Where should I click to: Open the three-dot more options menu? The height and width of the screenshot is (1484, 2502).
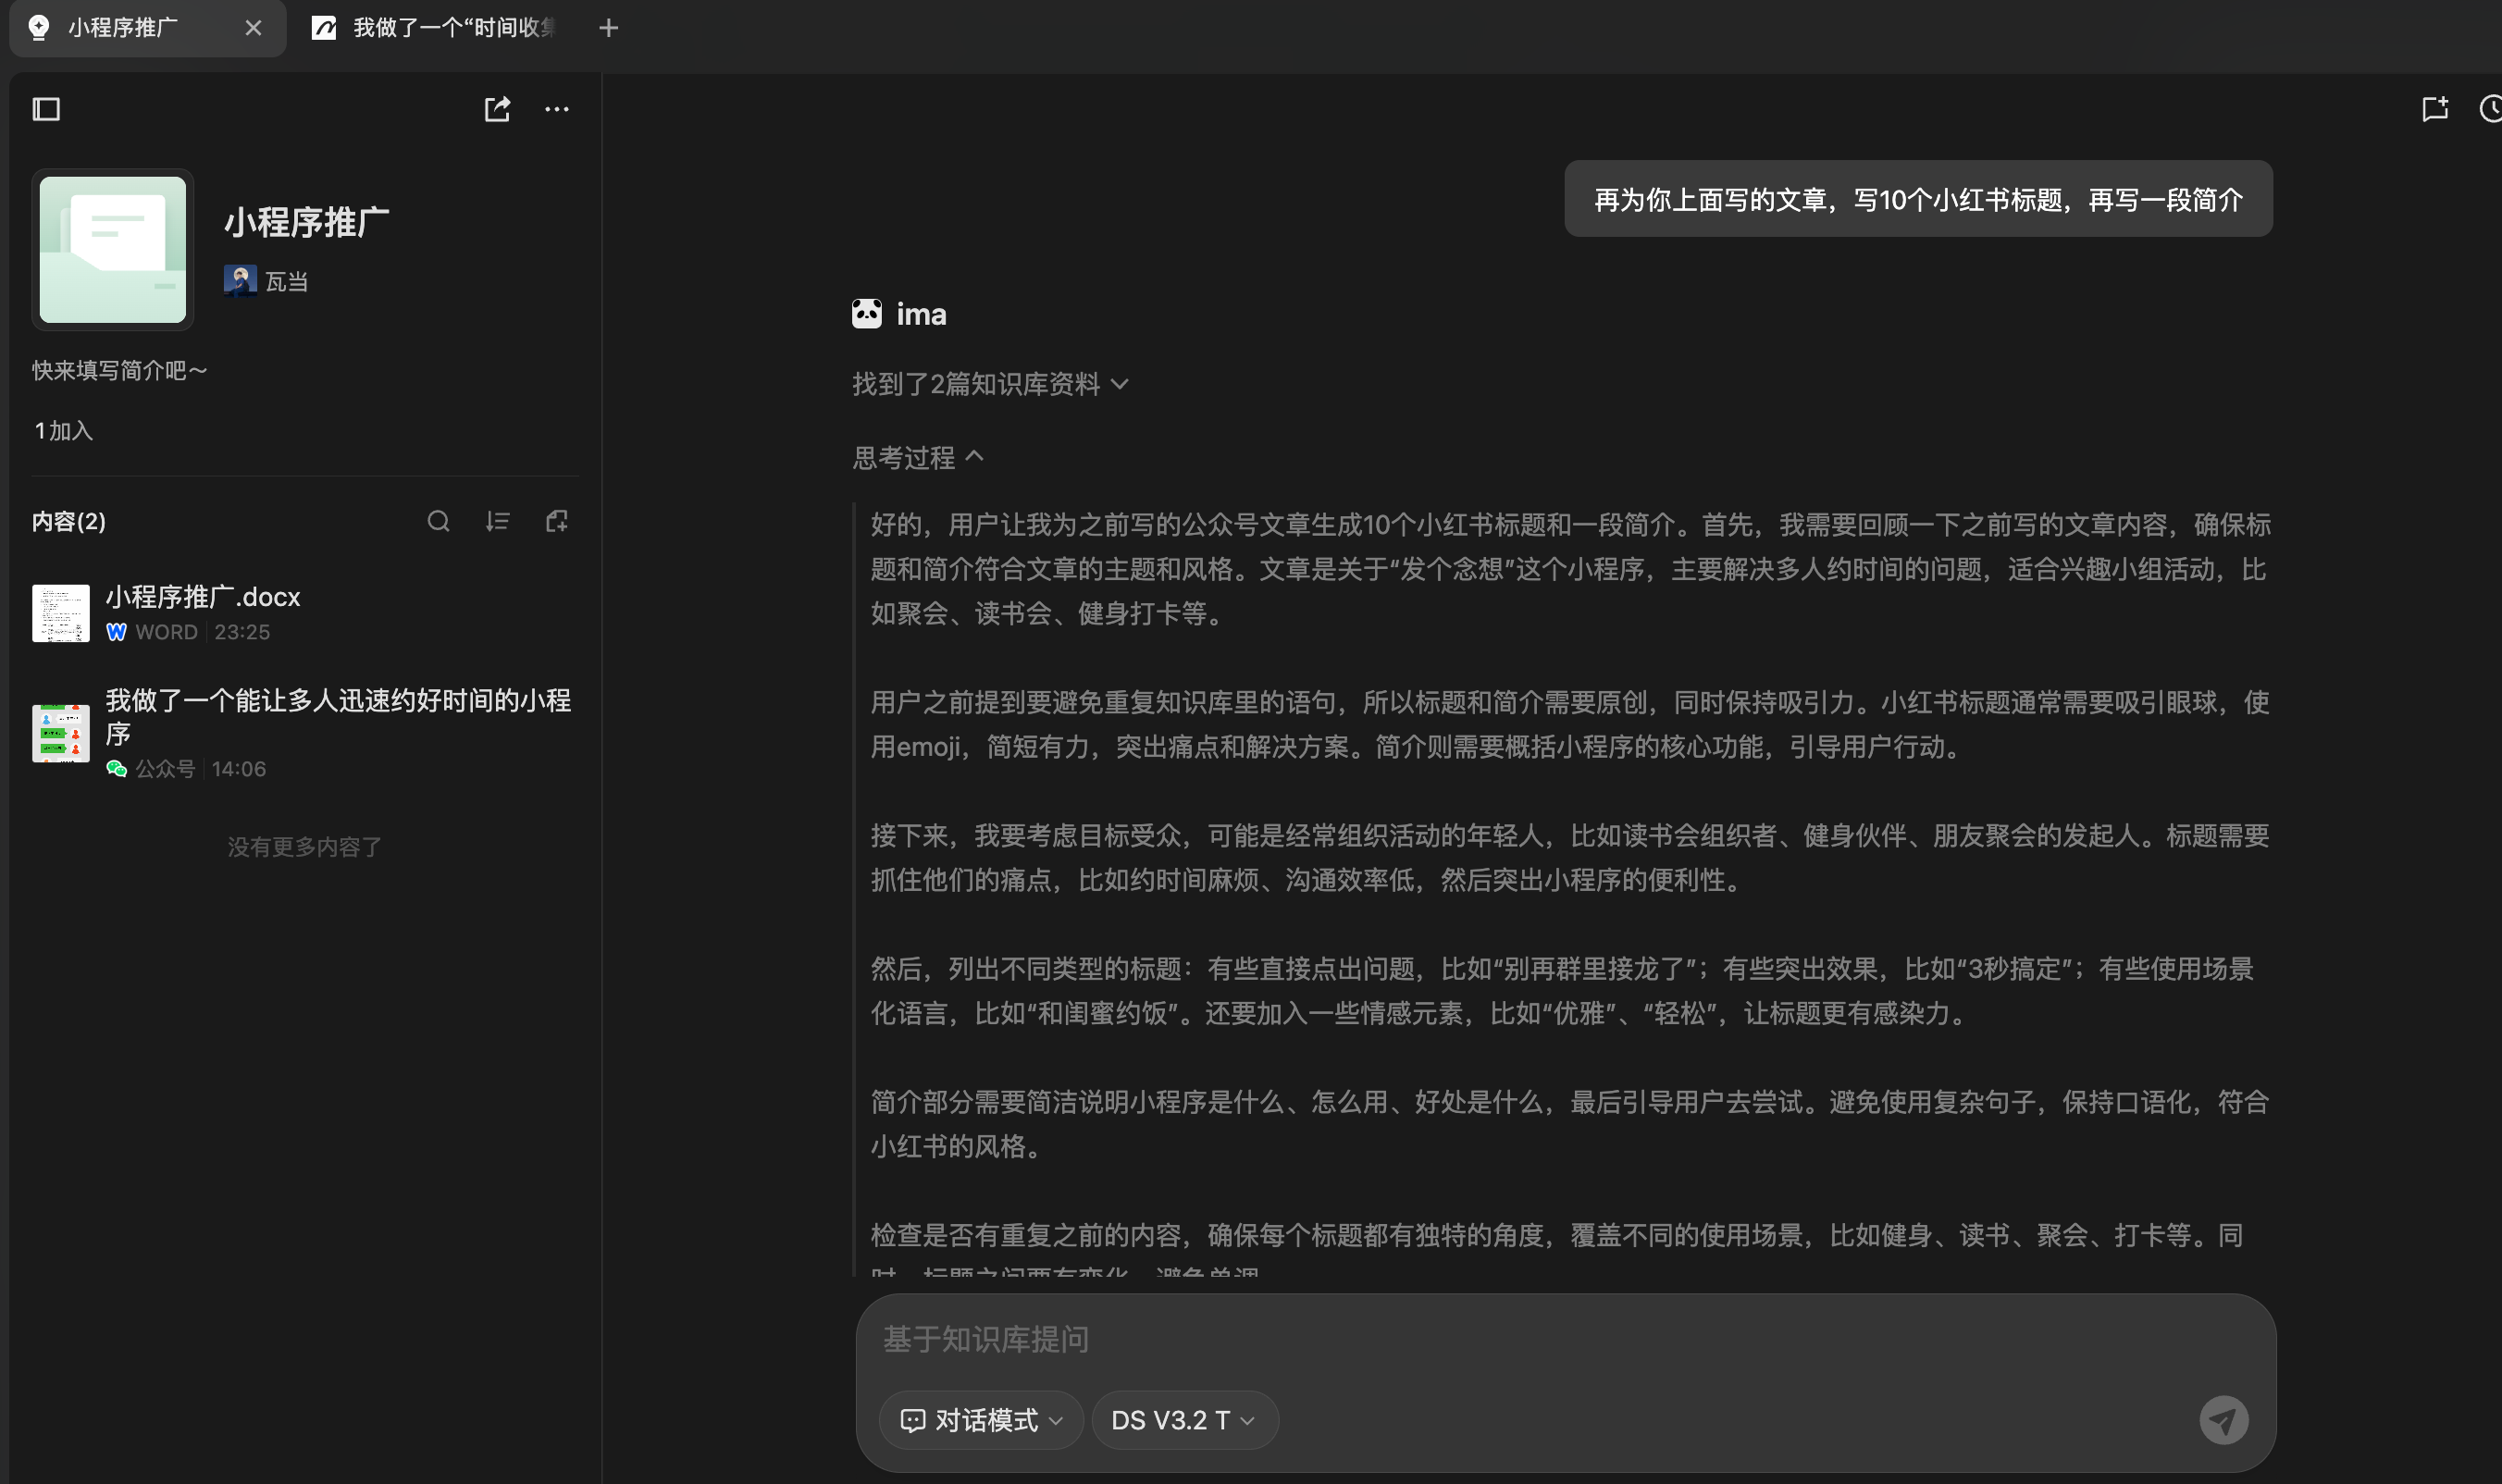(x=557, y=109)
